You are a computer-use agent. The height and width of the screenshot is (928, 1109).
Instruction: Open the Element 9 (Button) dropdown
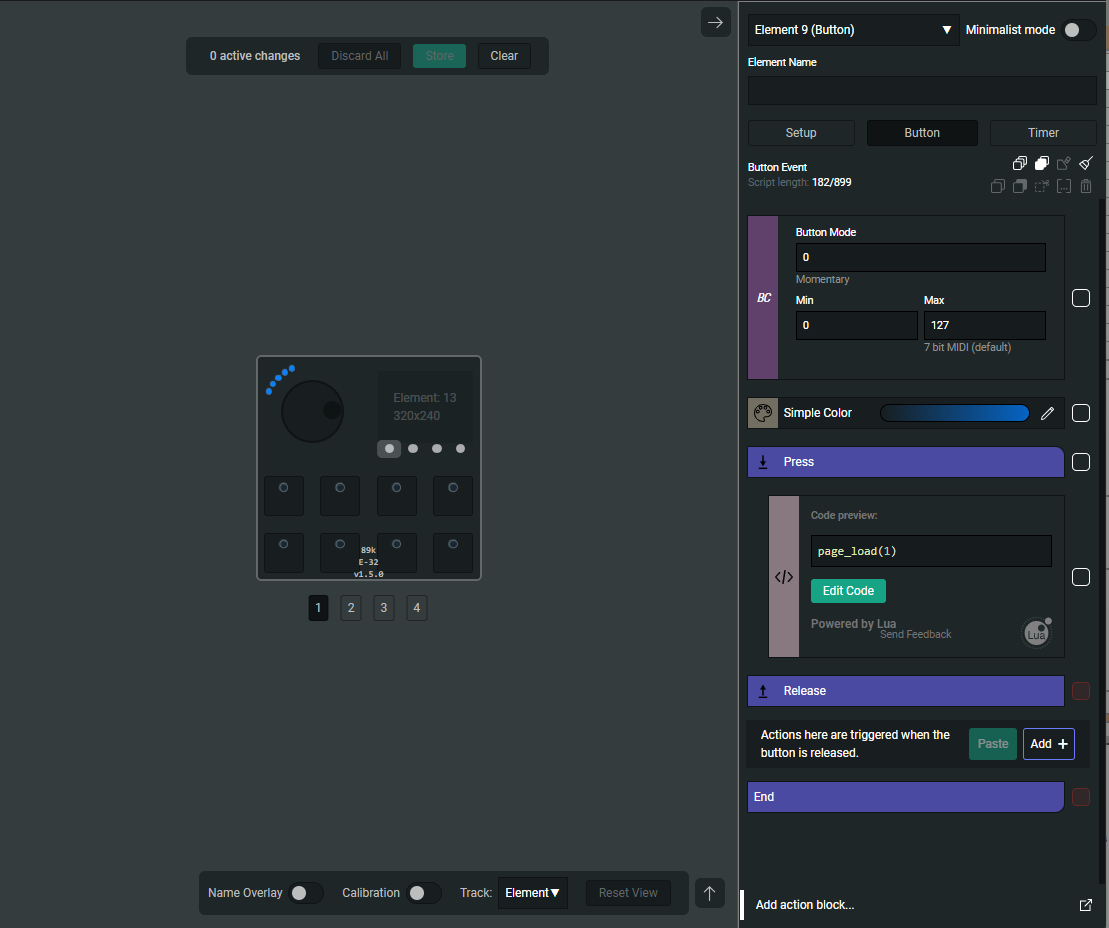click(x=853, y=30)
